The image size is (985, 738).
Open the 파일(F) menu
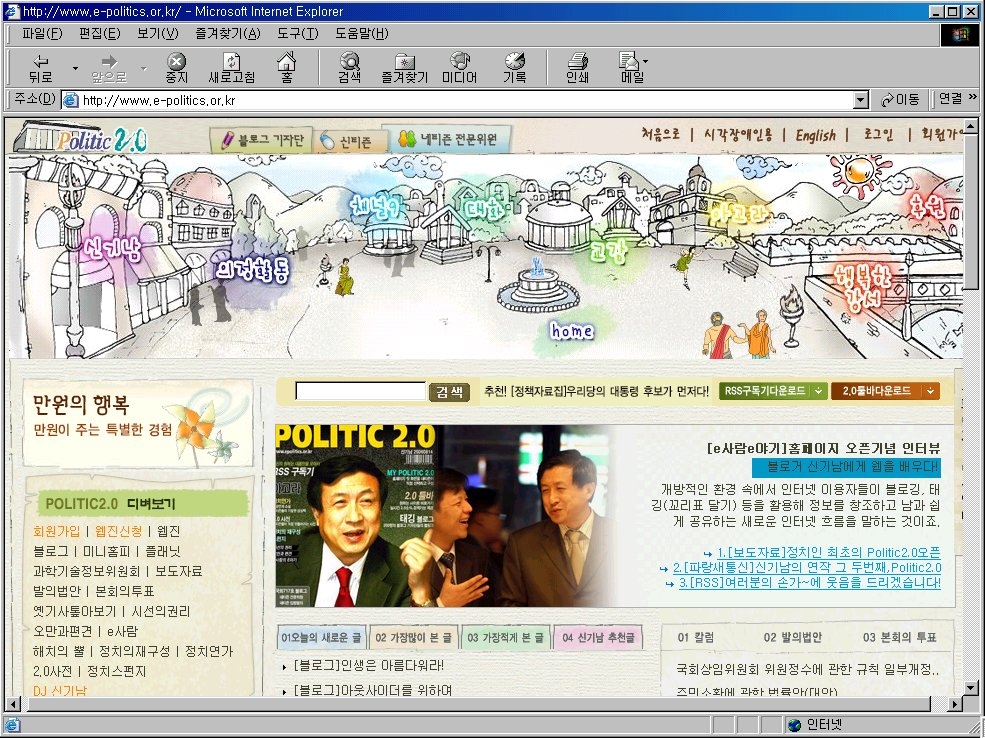[x=42, y=34]
